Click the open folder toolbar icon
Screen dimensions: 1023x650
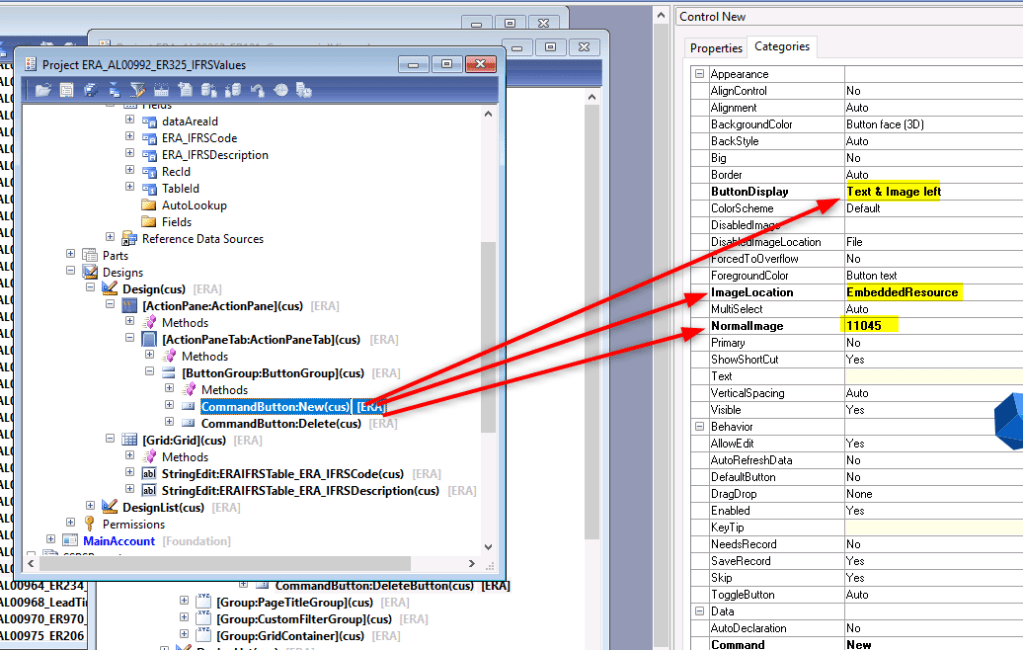pyautogui.click(x=43, y=90)
